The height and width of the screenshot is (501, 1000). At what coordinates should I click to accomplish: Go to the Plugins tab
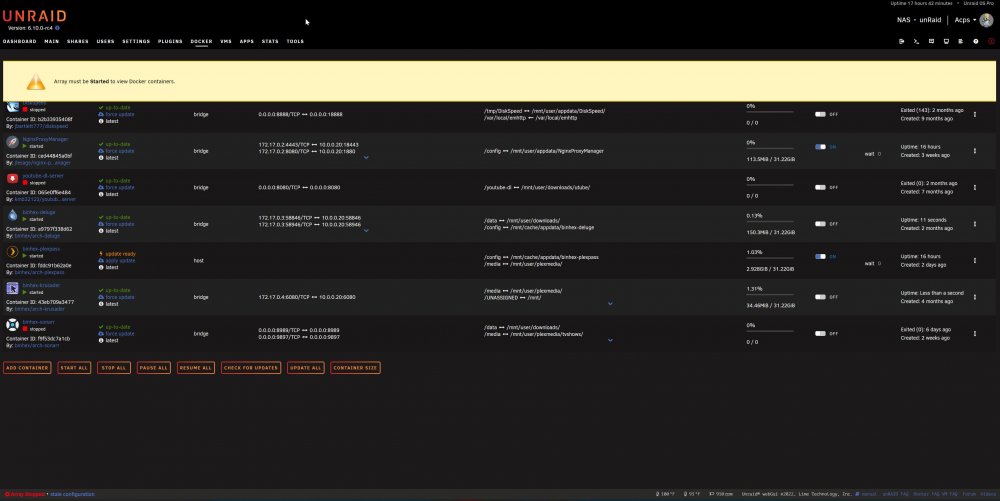pyautogui.click(x=170, y=41)
